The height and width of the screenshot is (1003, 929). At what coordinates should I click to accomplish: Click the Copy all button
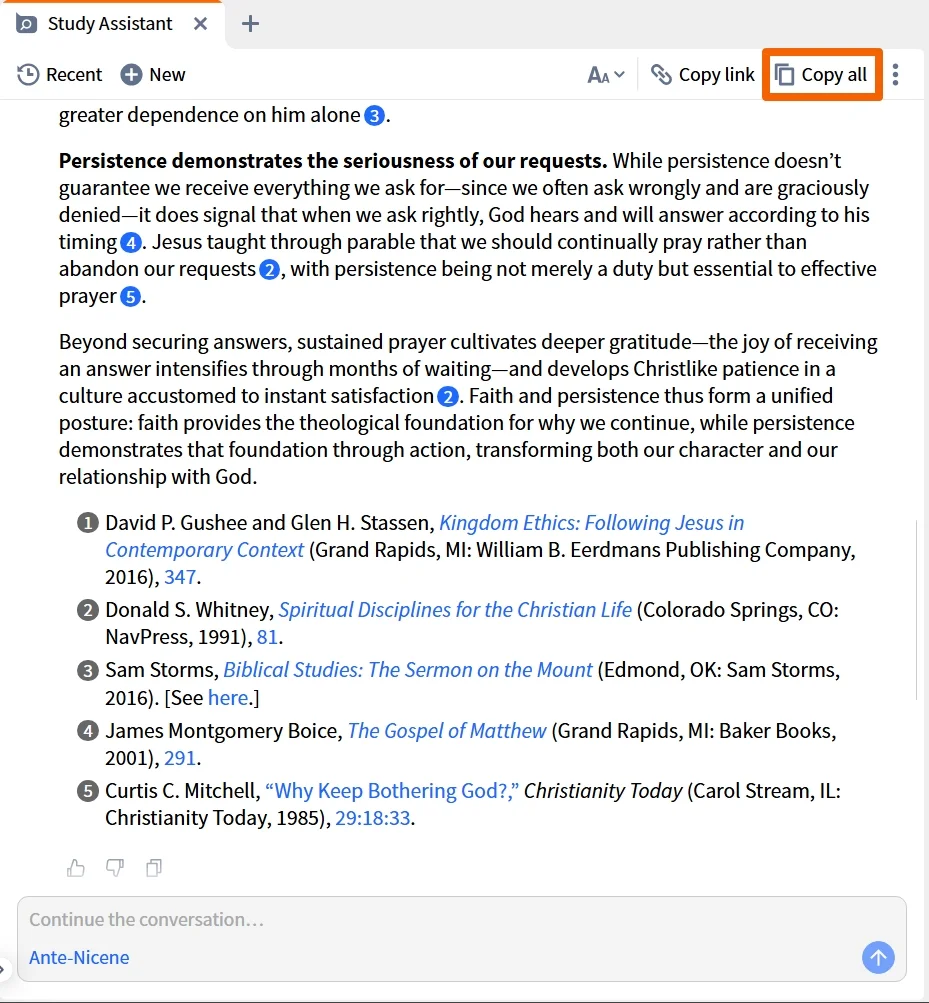822,75
